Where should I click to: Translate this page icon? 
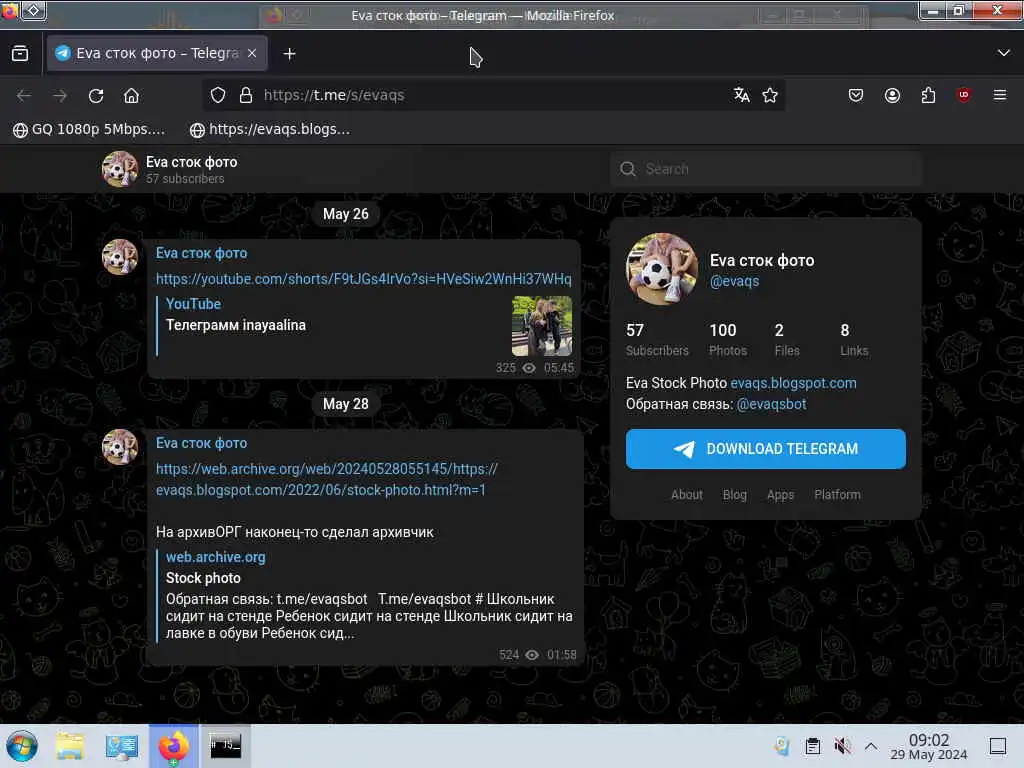tap(741, 95)
